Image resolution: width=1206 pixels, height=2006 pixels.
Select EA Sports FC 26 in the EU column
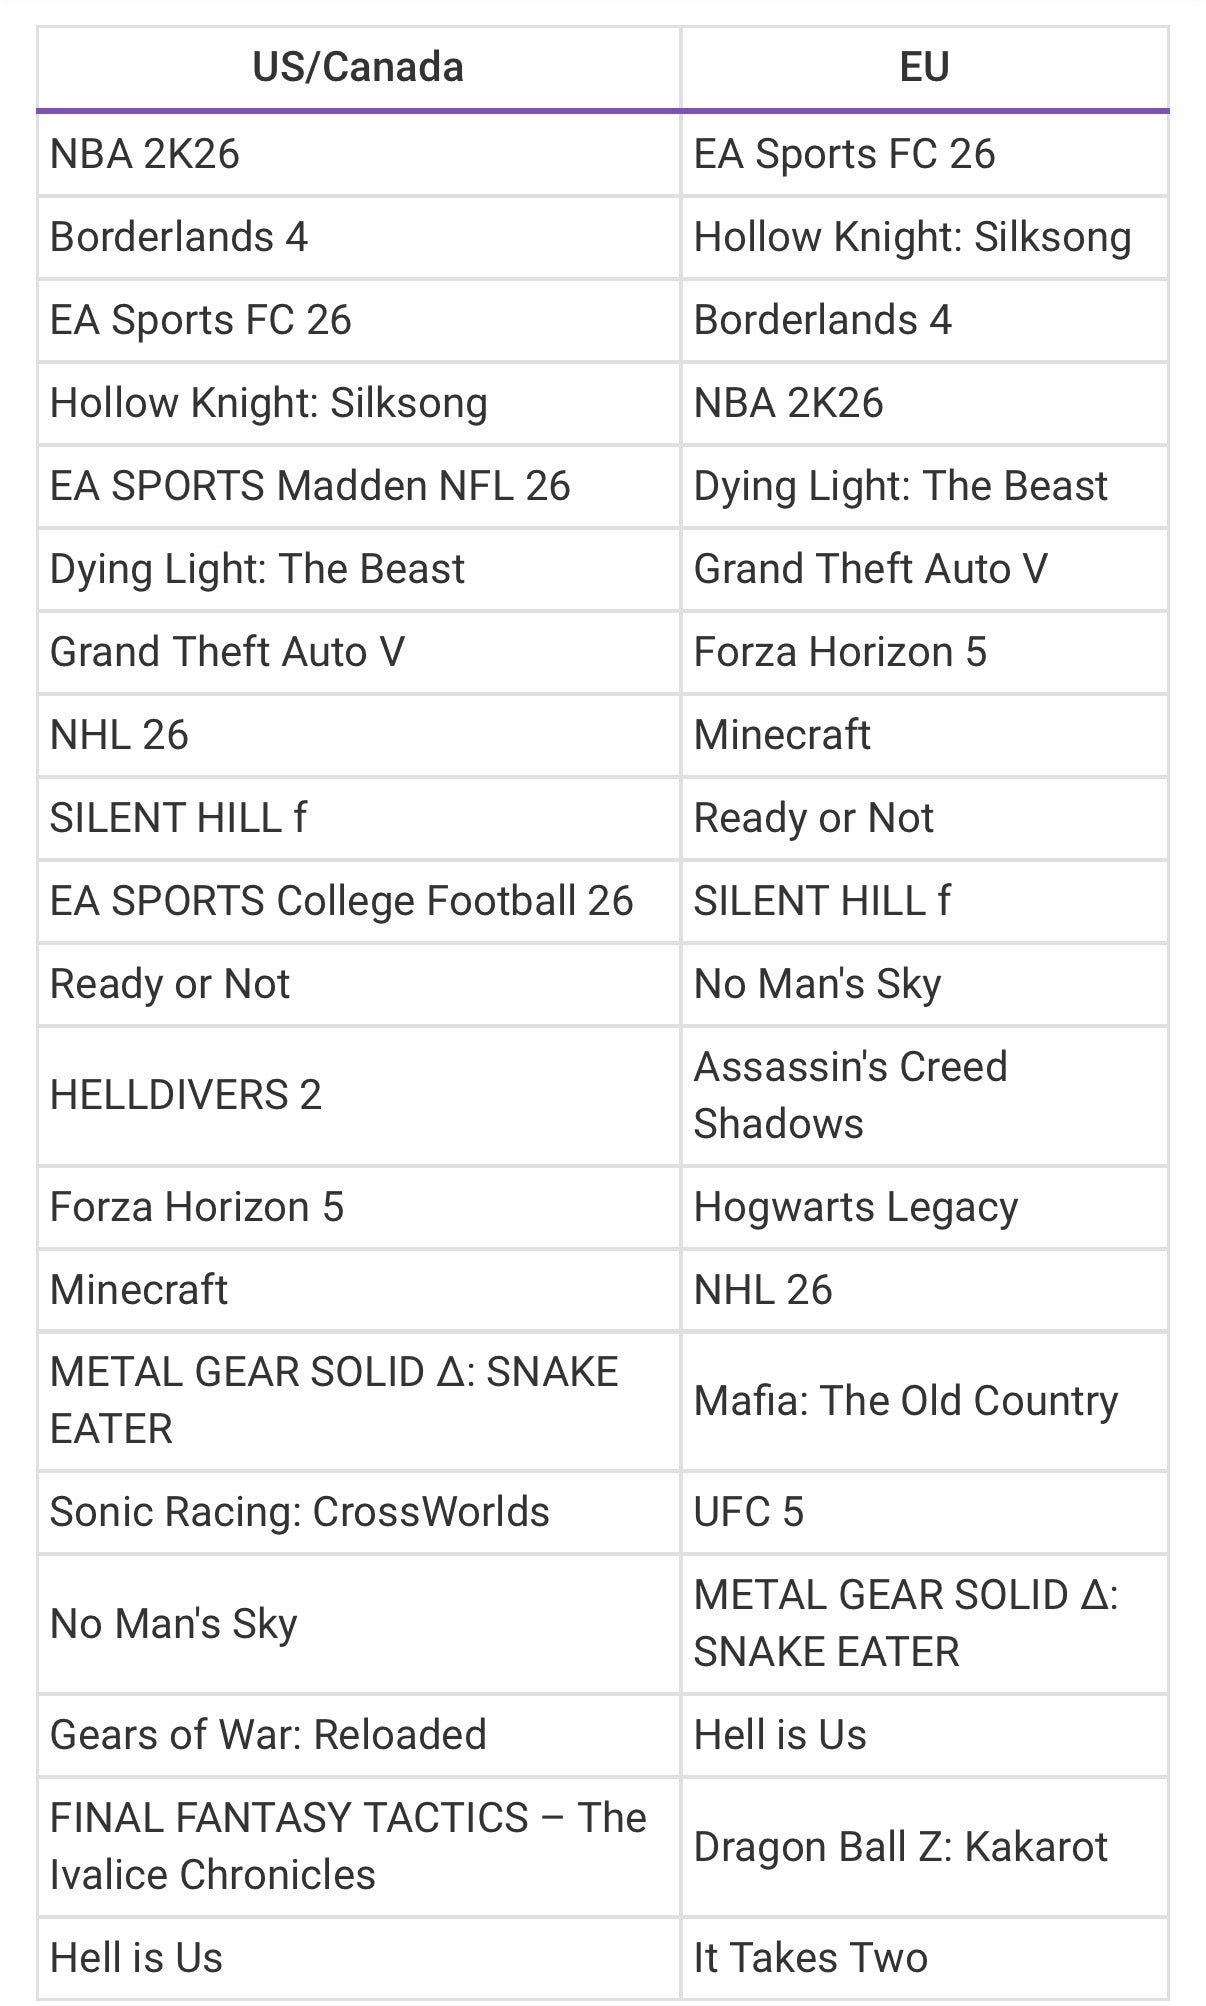(844, 154)
